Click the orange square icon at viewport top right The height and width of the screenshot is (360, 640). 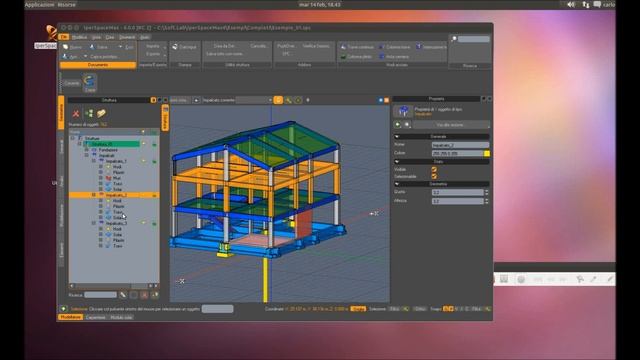(386, 100)
